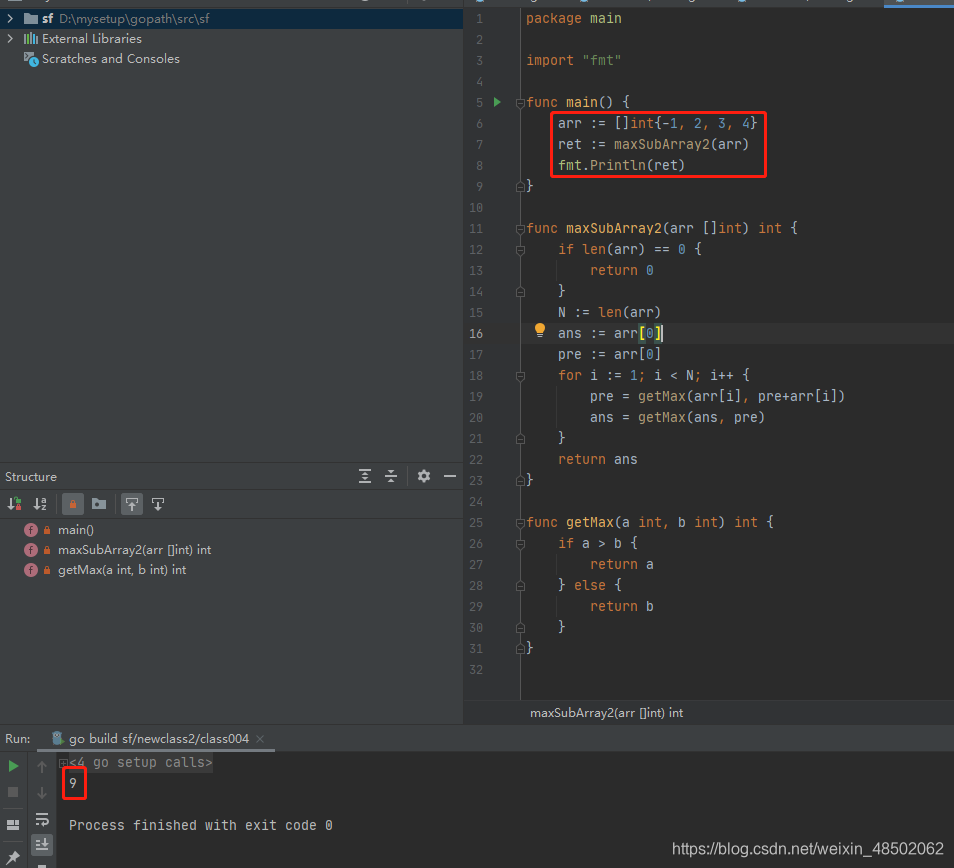Hide the Structure panel with minus icon
The width and height of the screenshot is (954, 868).
click(450, 476)
